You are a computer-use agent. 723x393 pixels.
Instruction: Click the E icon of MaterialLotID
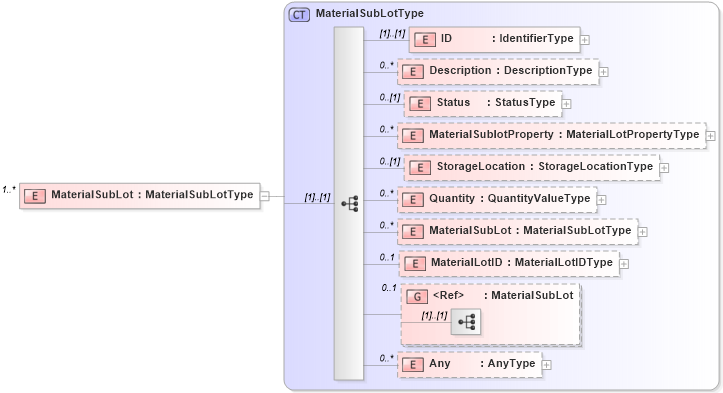click(415, 263)
